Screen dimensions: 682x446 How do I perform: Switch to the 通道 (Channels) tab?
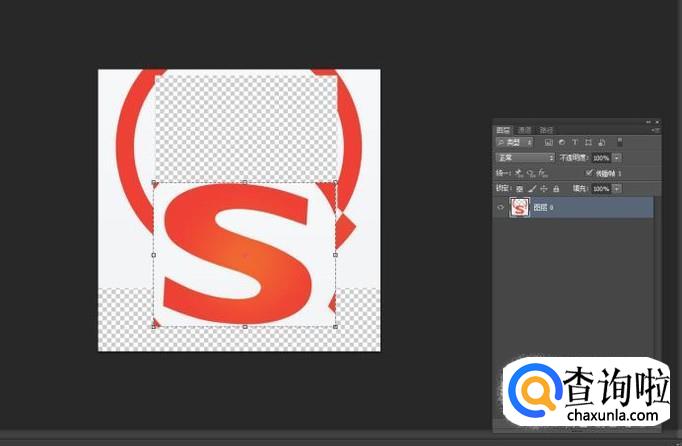tap(525, 130)
